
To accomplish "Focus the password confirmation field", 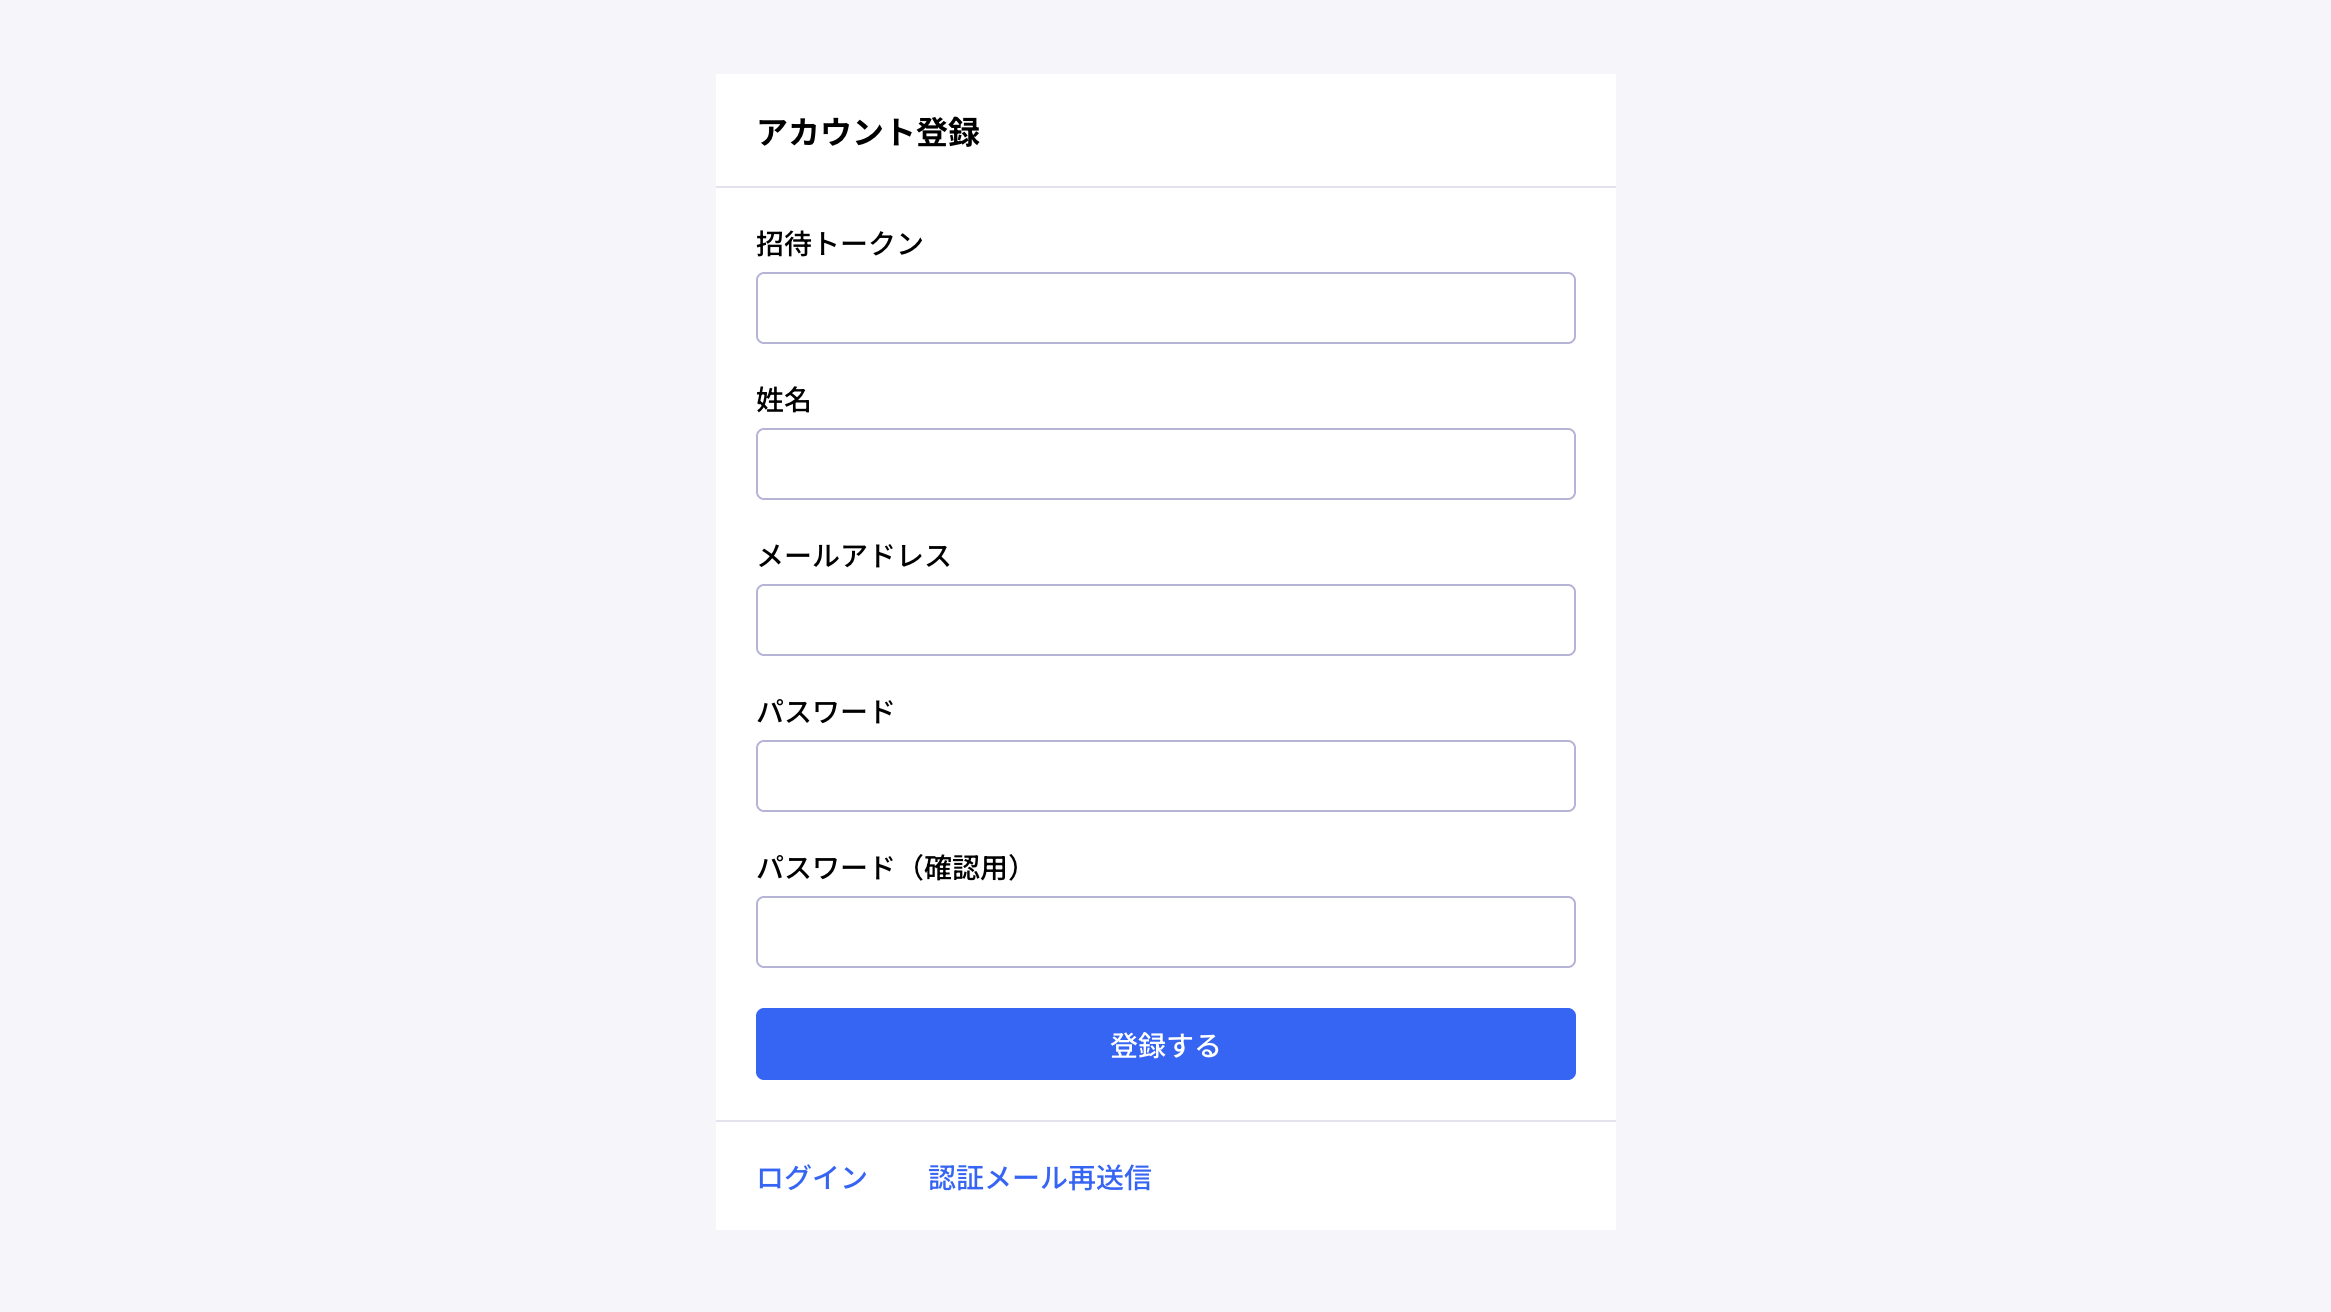I will coord(1165,931).
